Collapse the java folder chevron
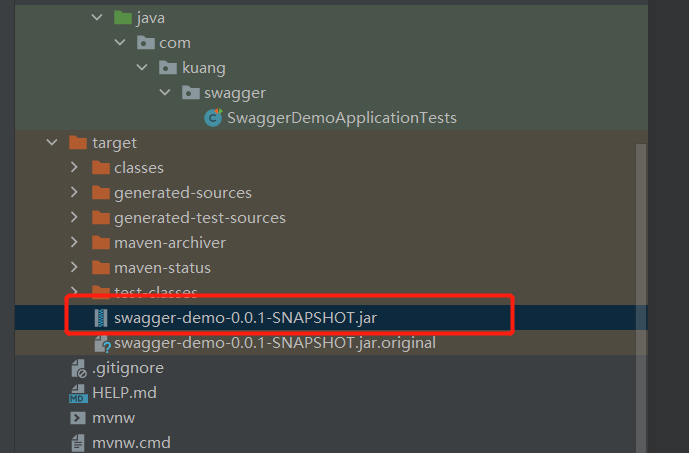This screenshot has height=453, width=689. (x=97, y=18)
